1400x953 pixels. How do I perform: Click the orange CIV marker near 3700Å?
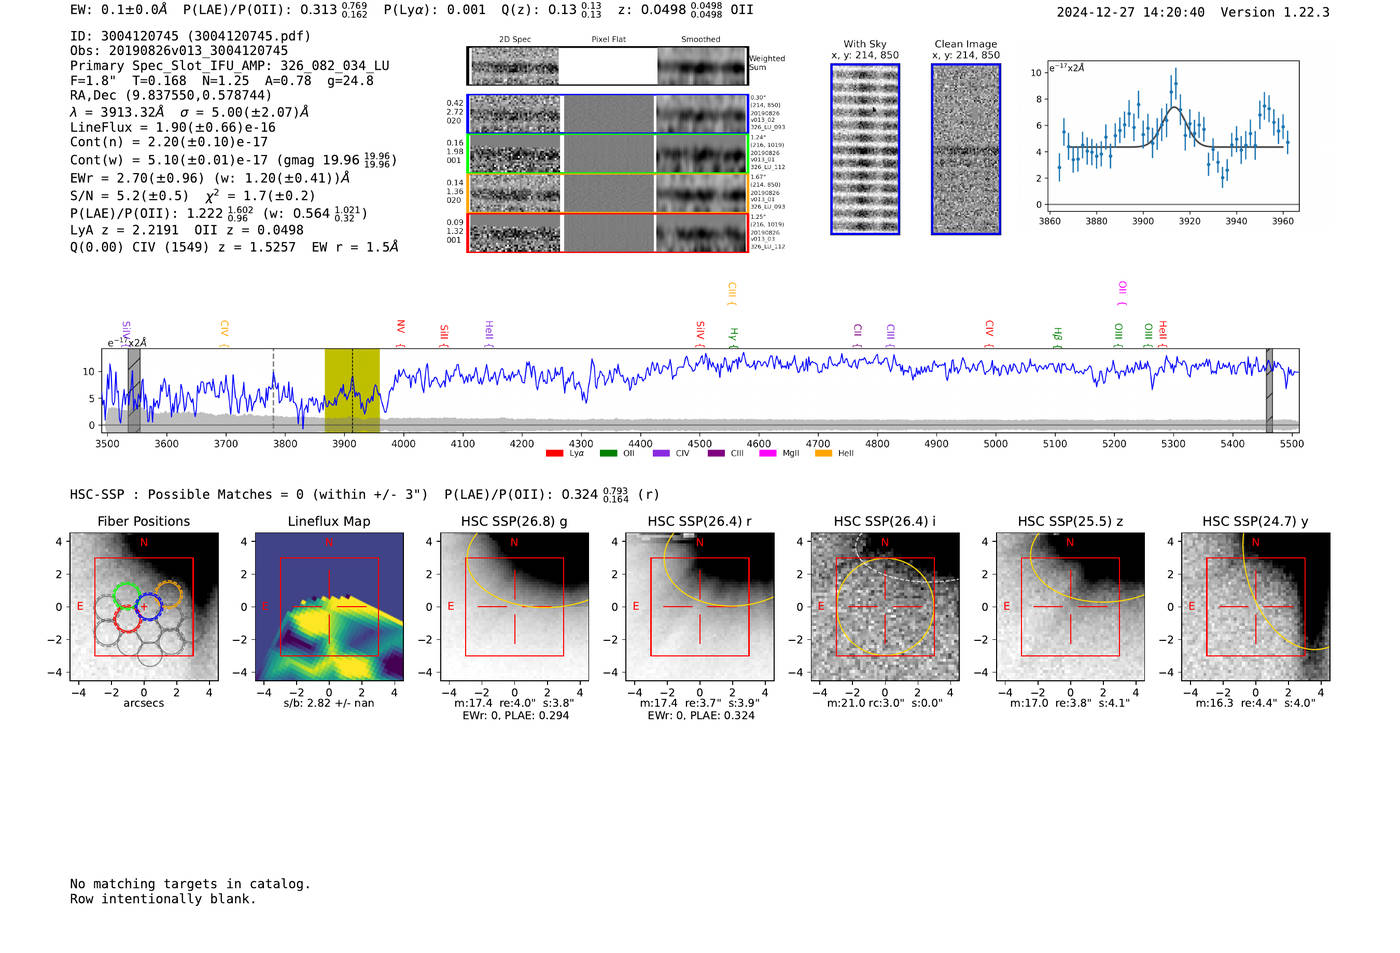pos(224,334)
